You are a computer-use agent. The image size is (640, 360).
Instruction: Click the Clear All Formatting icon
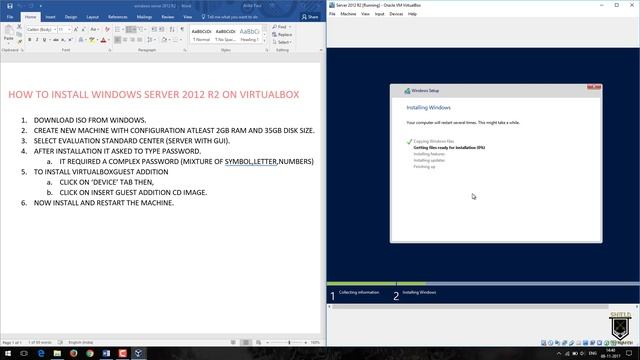107,29
